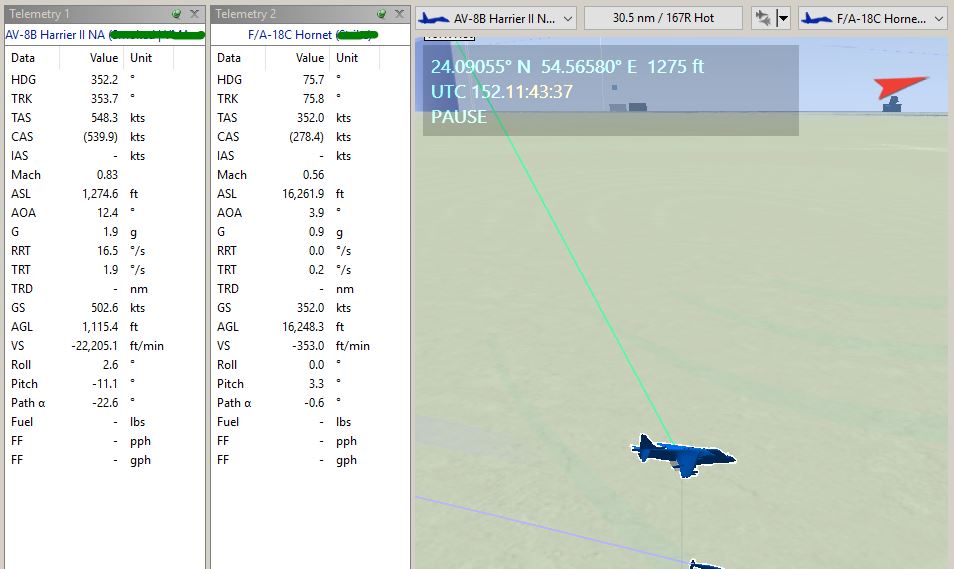Select TRK value 75.8 in Telemetry 2
Screen dimensions: 954x569
(x=314, y=99)
